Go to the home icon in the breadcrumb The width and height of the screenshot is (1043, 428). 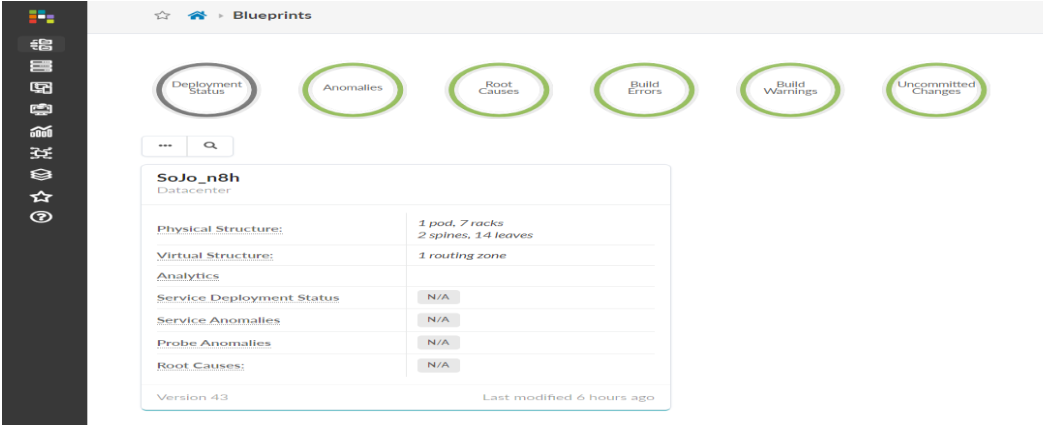tap(196, 16)
